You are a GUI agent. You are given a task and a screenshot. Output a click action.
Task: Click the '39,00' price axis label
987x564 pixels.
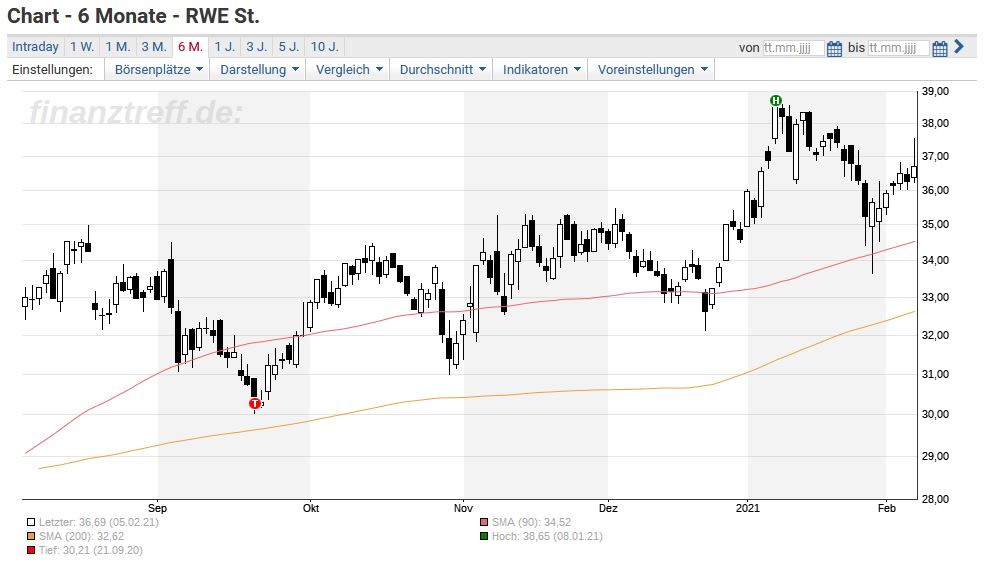coord(935,92)
